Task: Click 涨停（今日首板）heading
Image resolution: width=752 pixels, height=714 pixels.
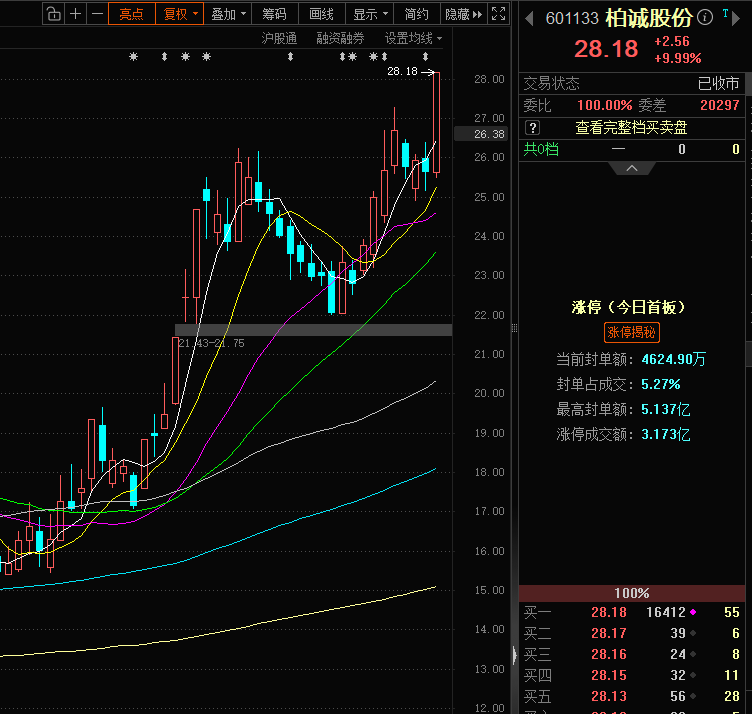Action: click(628, 307)
